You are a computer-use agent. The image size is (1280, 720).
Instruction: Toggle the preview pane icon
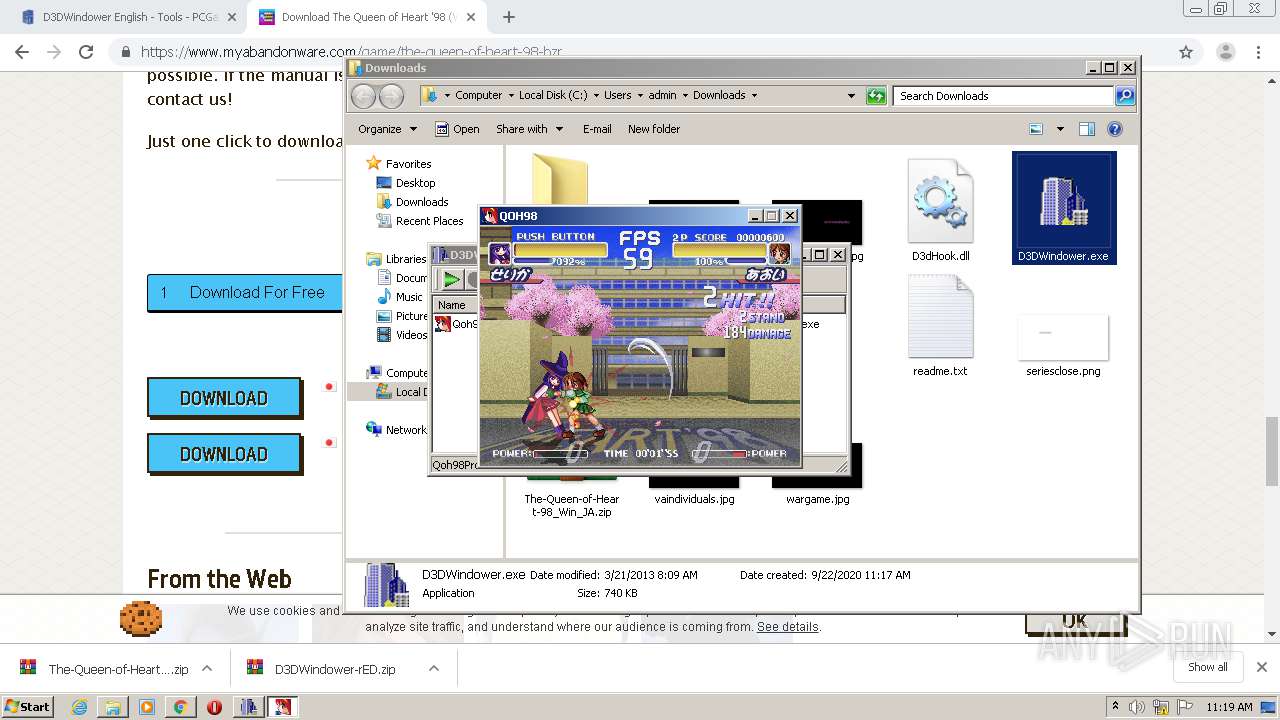coord(1087,129)
